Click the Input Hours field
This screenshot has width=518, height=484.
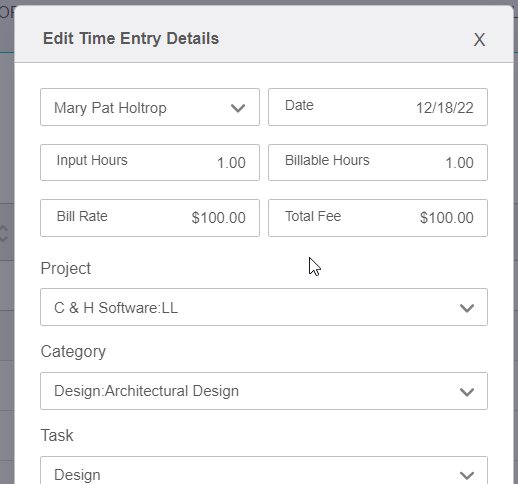pyautogui.click(x=150, y=163)
